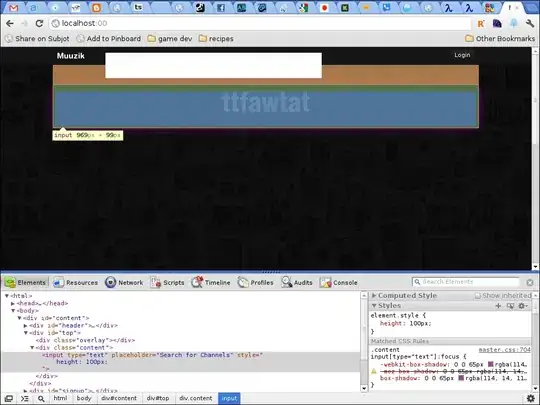The image size is (540, 405).
Task: Open the game dev bookmarks folder
Action: (170, 39)
